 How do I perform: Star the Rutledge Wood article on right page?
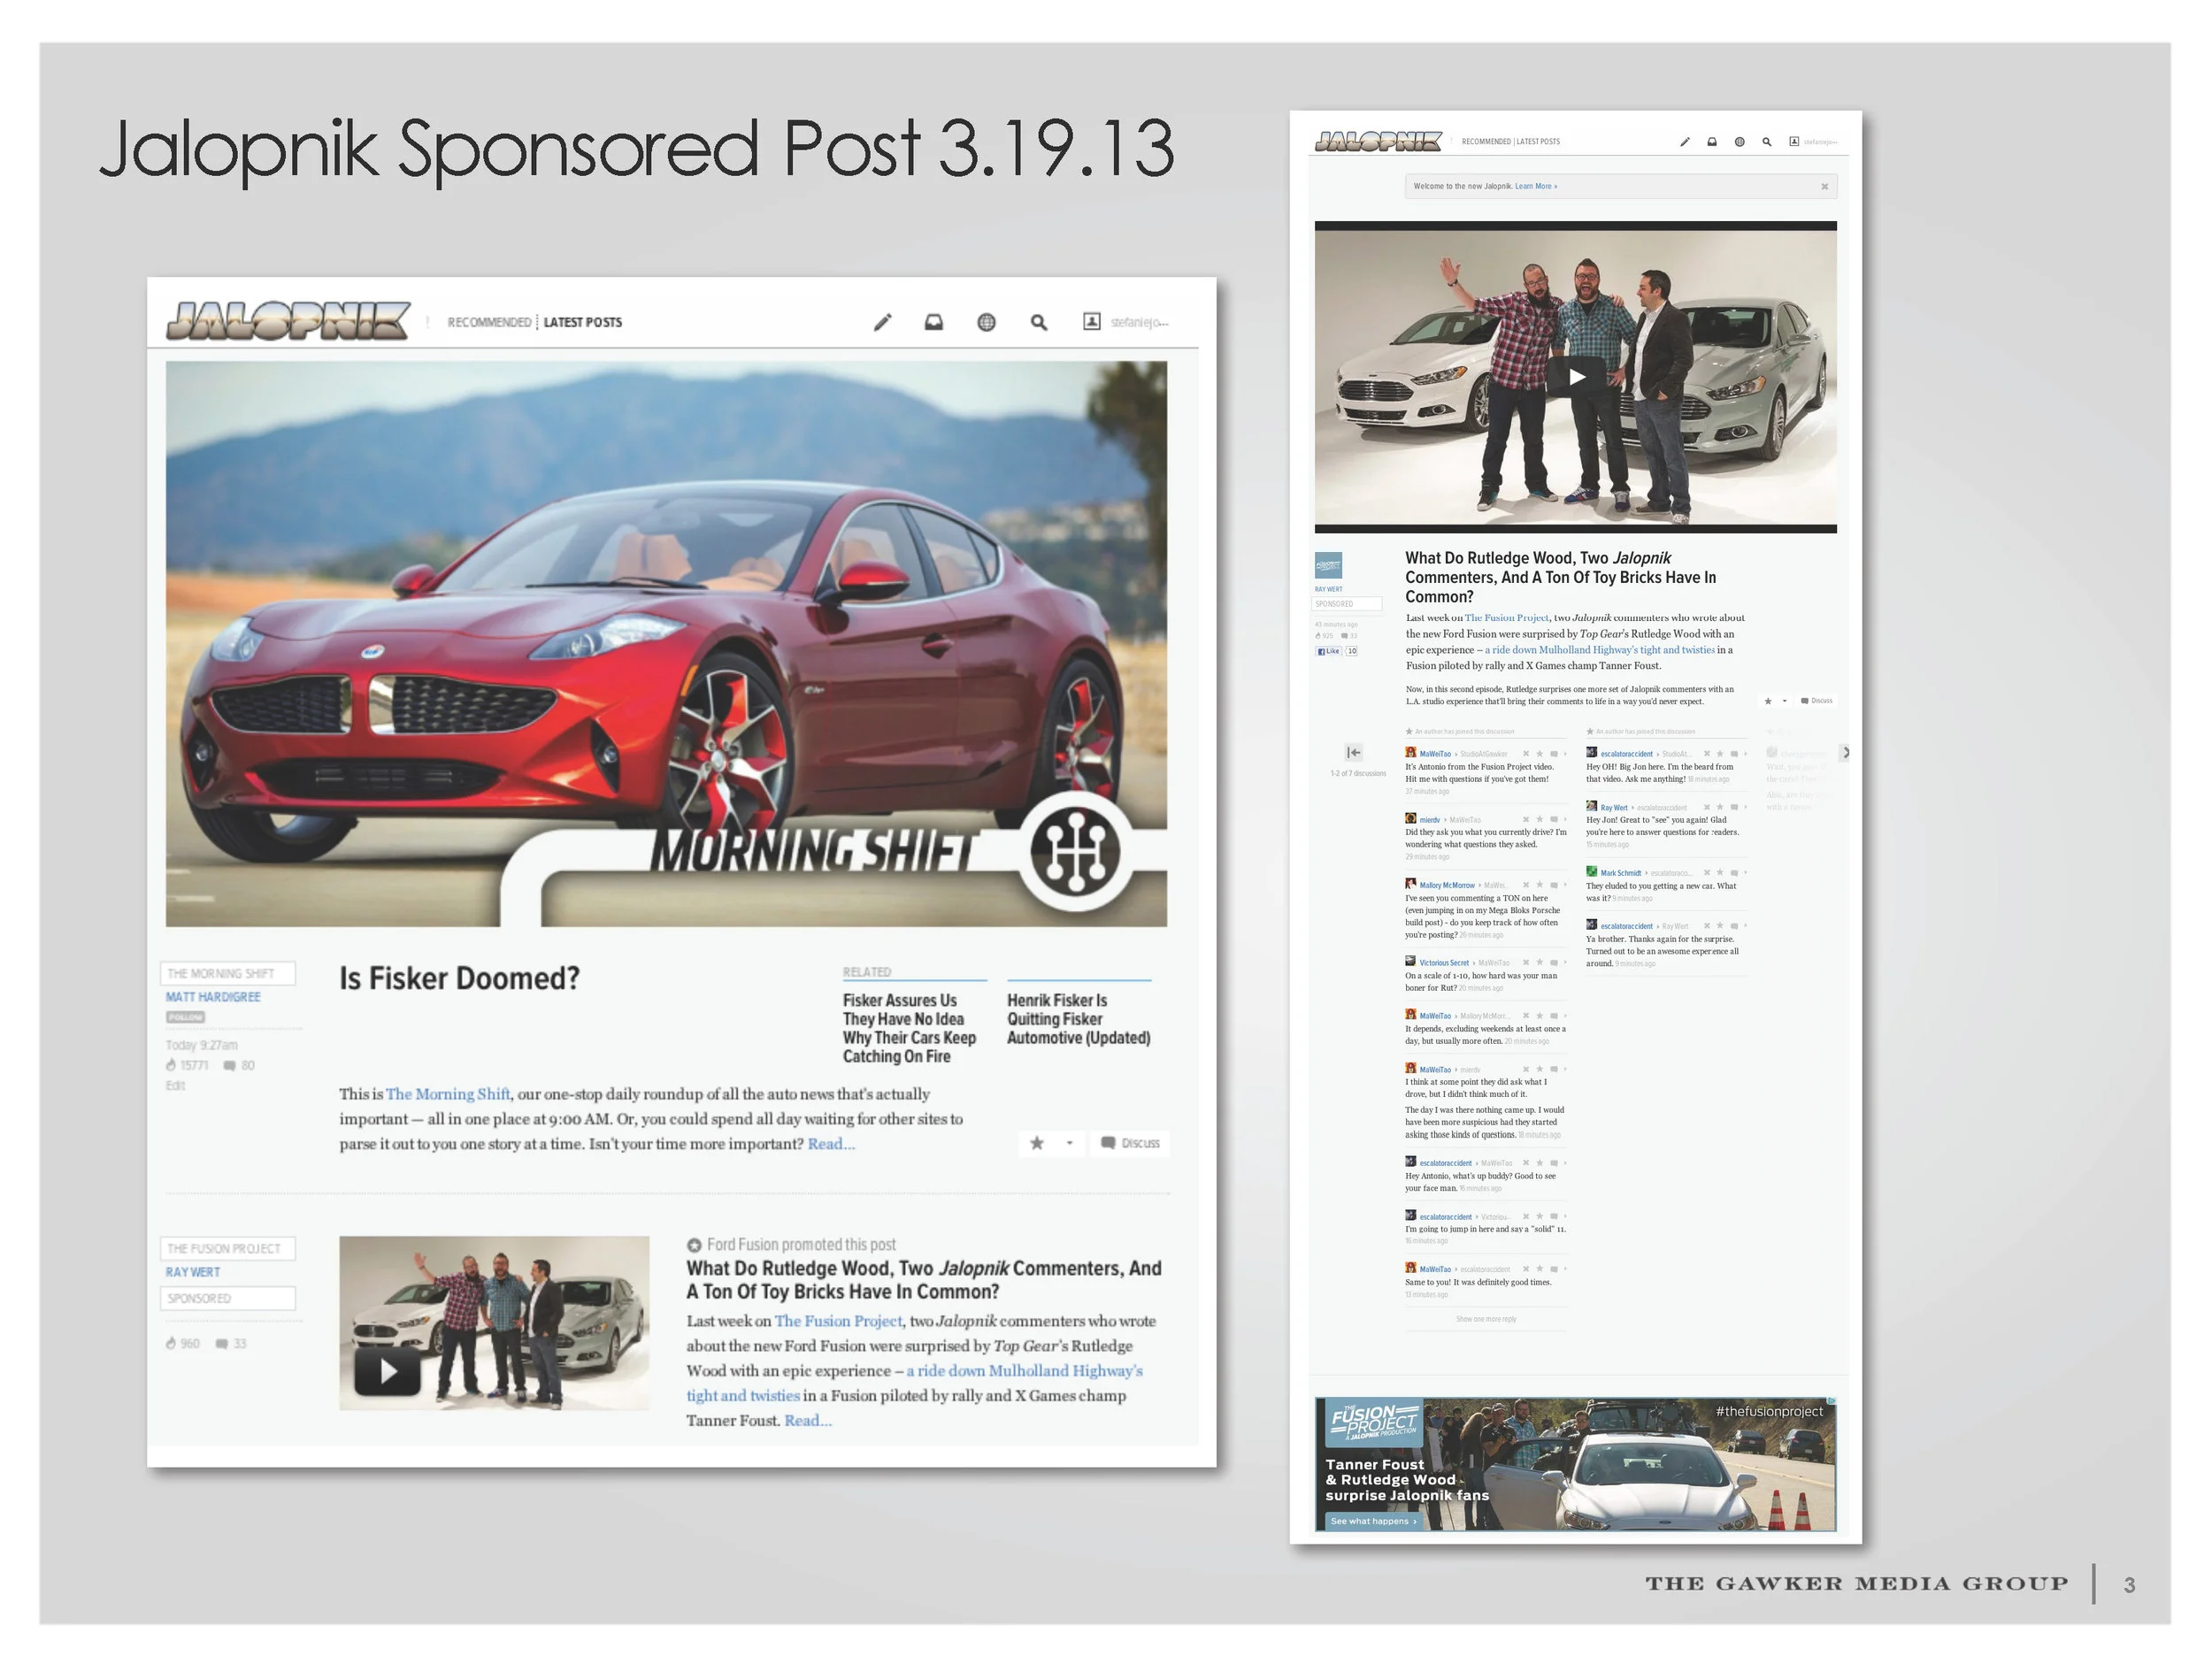pyautogui.click(x=1768, y=701)
